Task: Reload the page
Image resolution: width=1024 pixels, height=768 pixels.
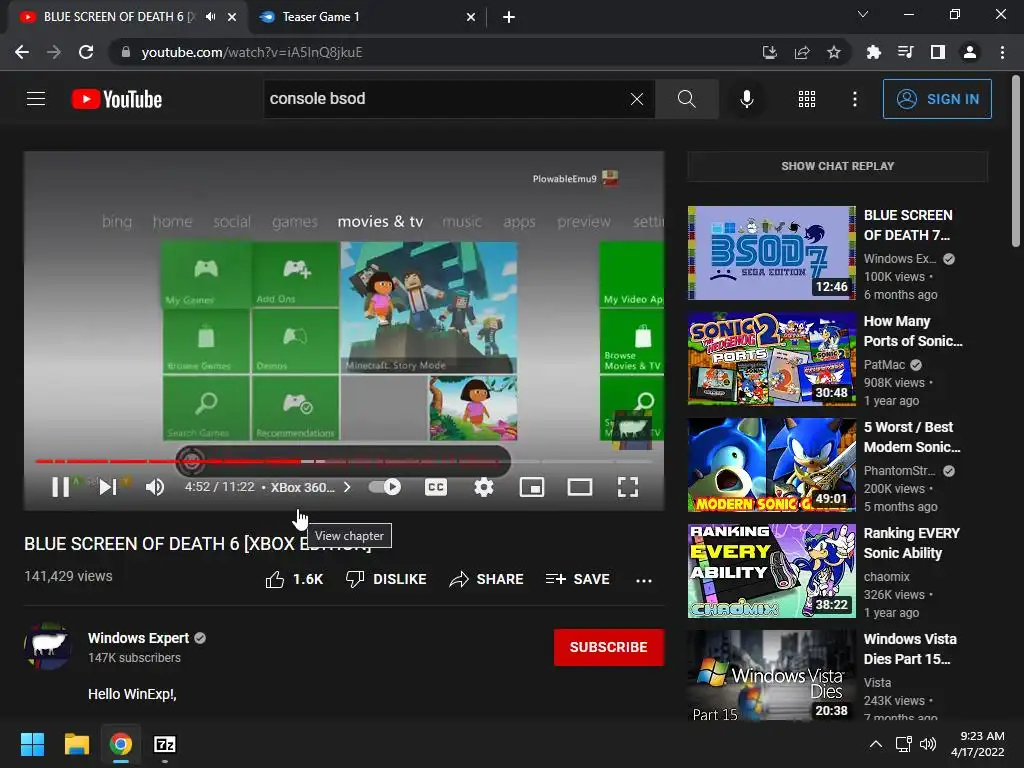Action: coord(86,52)
